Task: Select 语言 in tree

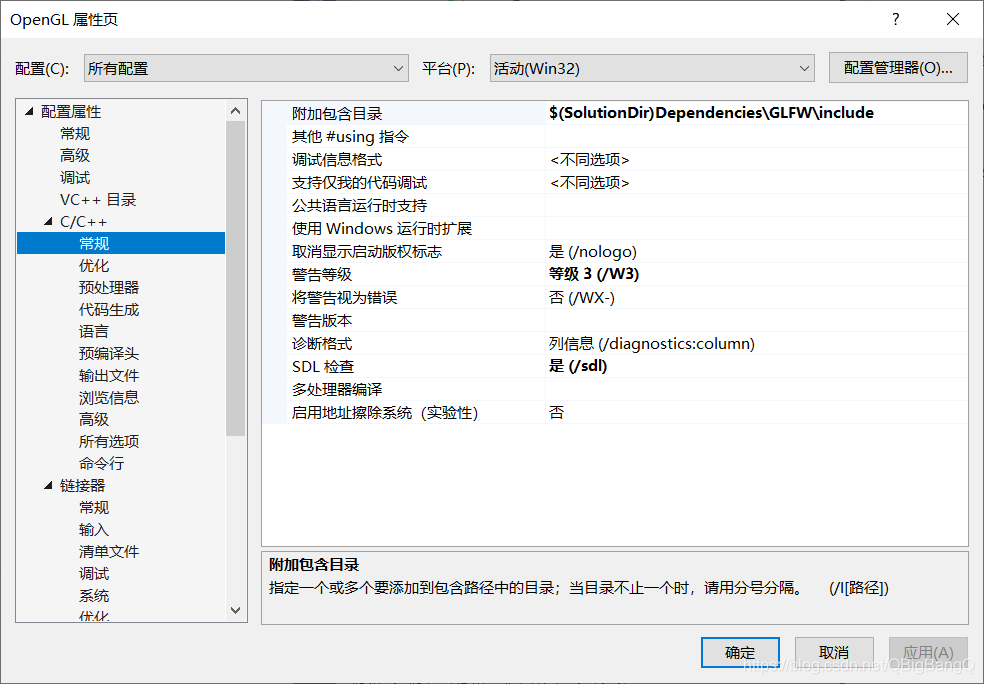Action: click(x=94, y=331)
